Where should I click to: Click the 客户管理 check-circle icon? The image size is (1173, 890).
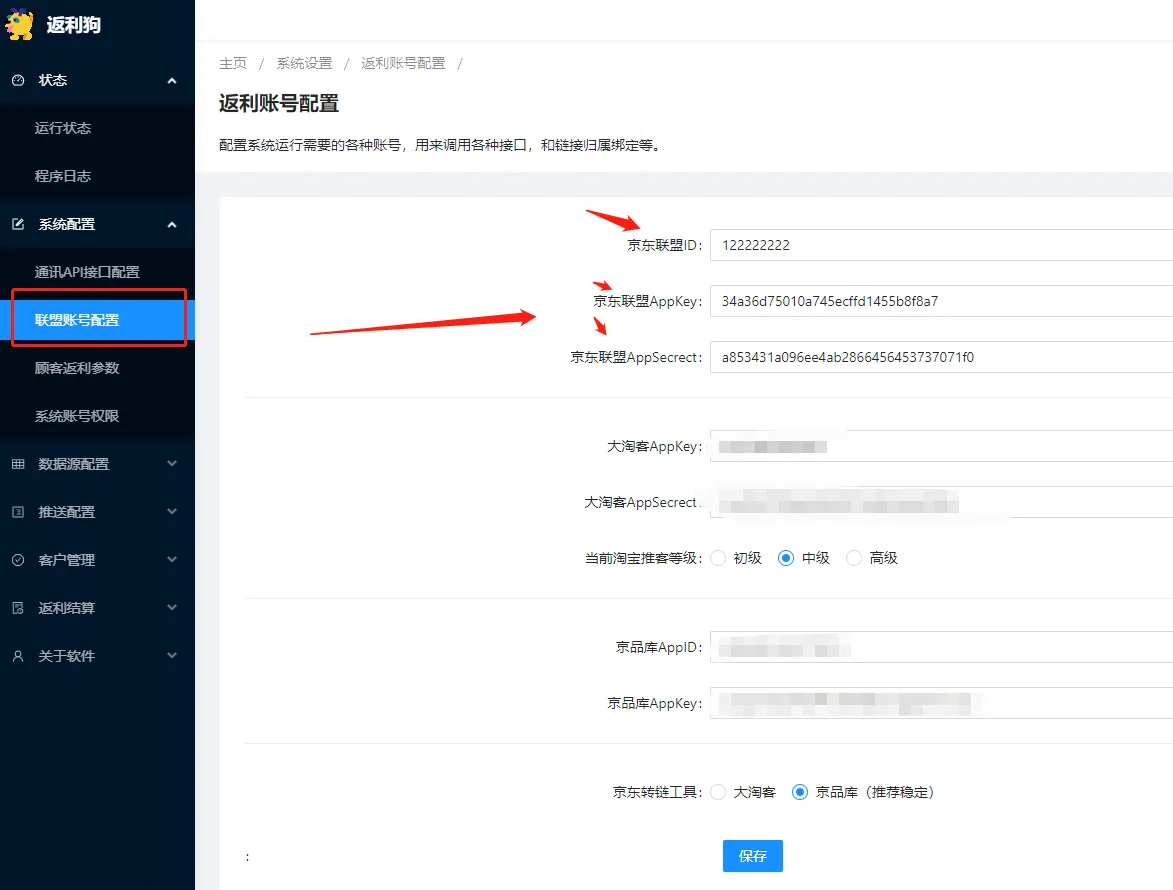tap(18, 560)
